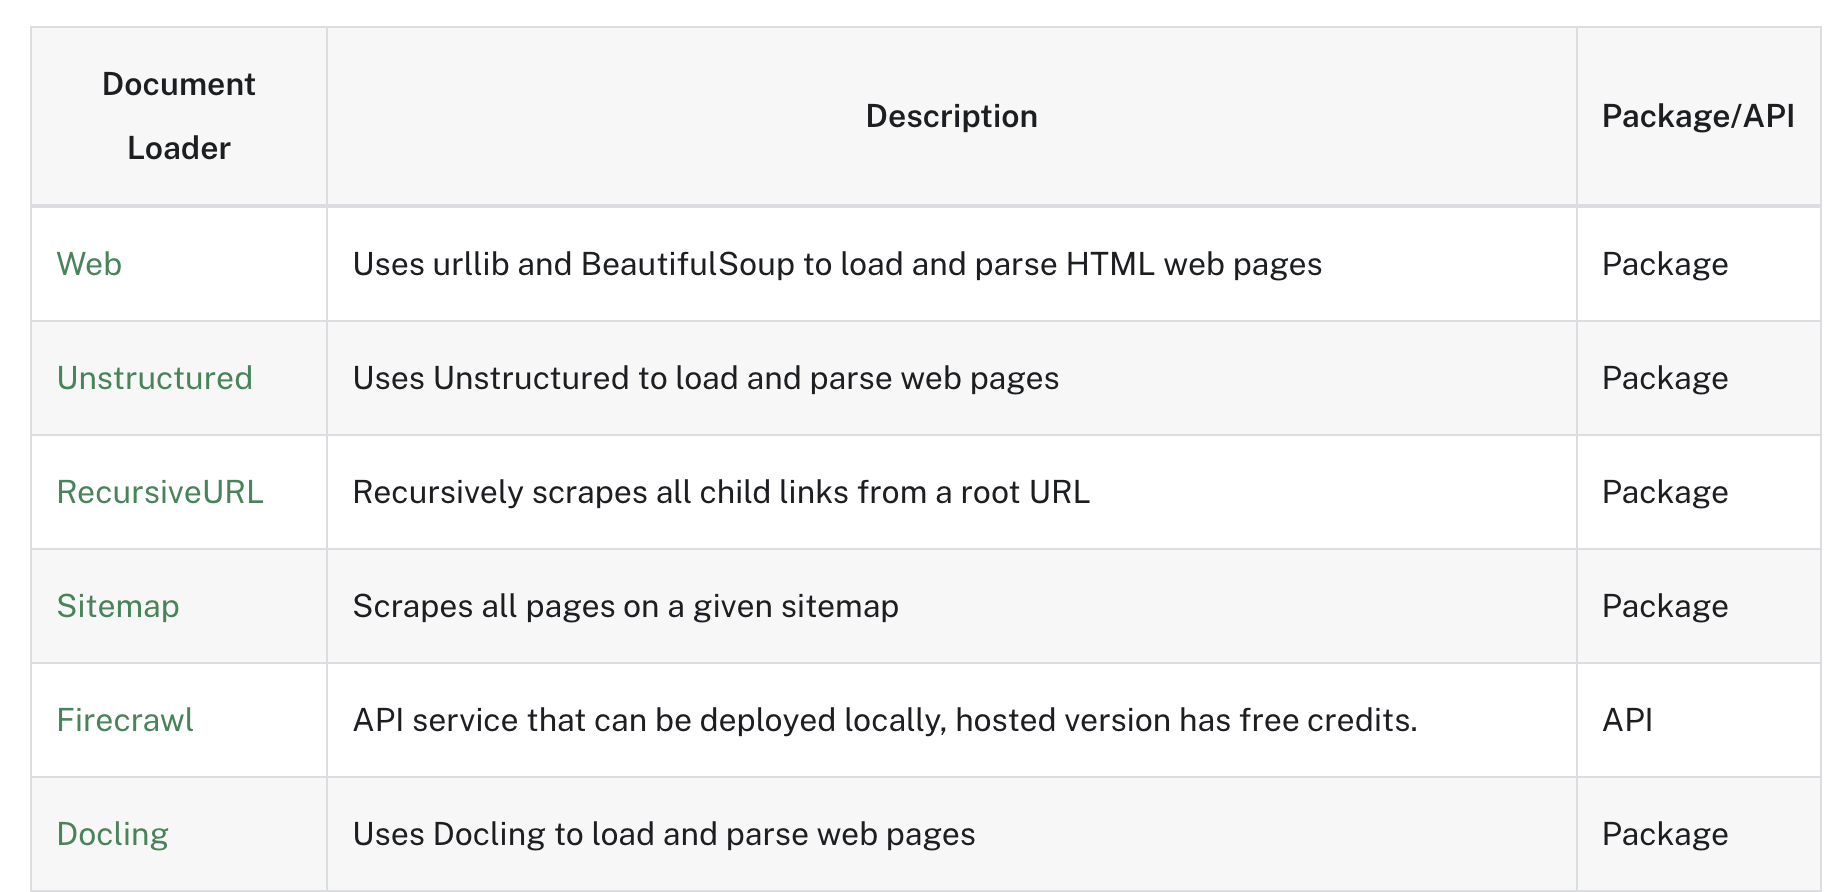This screenshot has height=892, width=1832.
Task: Select the Package/API column header
Action: (x=1698, y=116)
